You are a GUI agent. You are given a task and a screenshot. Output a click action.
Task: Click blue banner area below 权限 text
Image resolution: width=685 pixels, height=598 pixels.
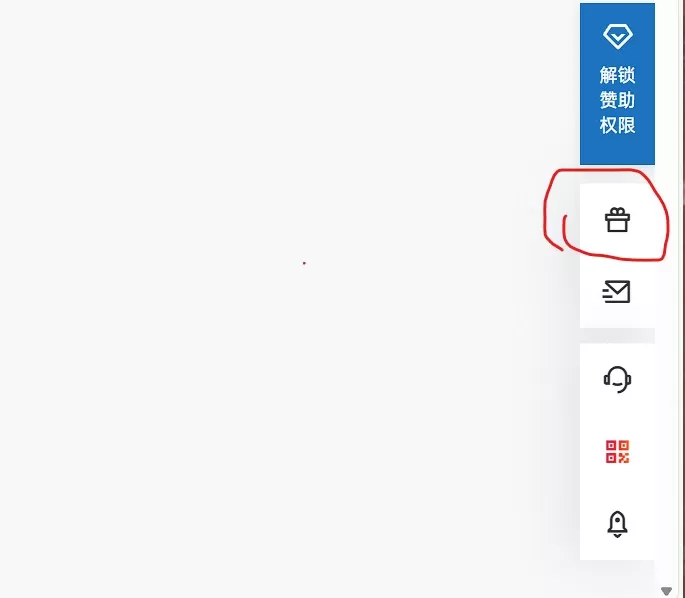[x=617, y=150]
